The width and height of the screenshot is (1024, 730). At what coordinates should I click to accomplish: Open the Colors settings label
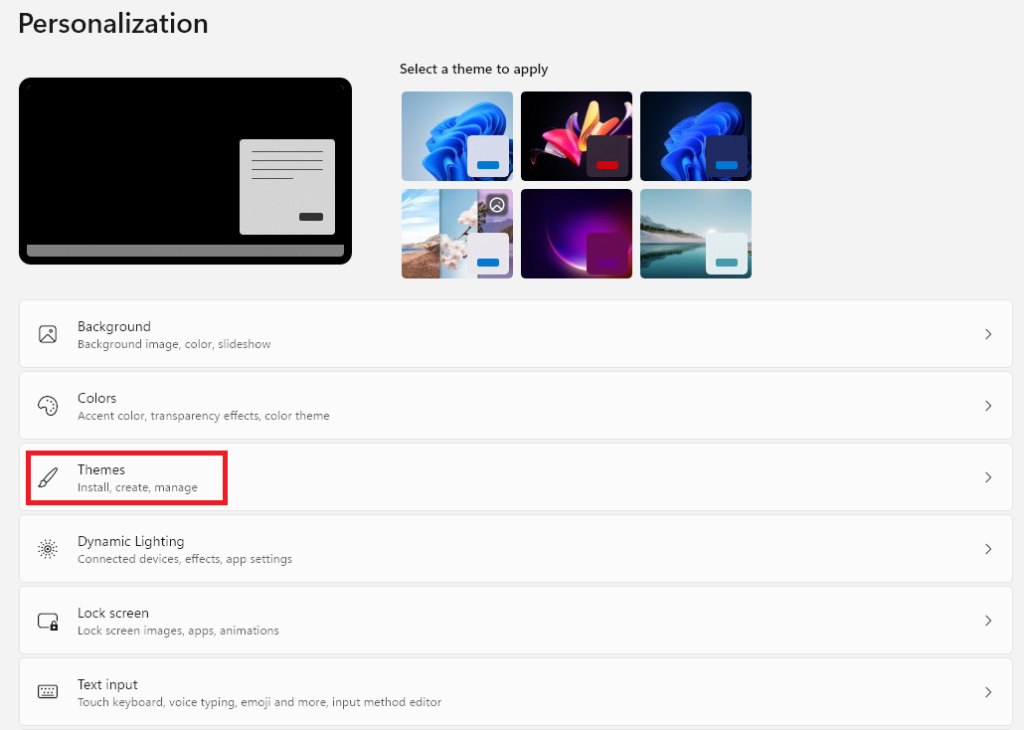pos(97,398)
